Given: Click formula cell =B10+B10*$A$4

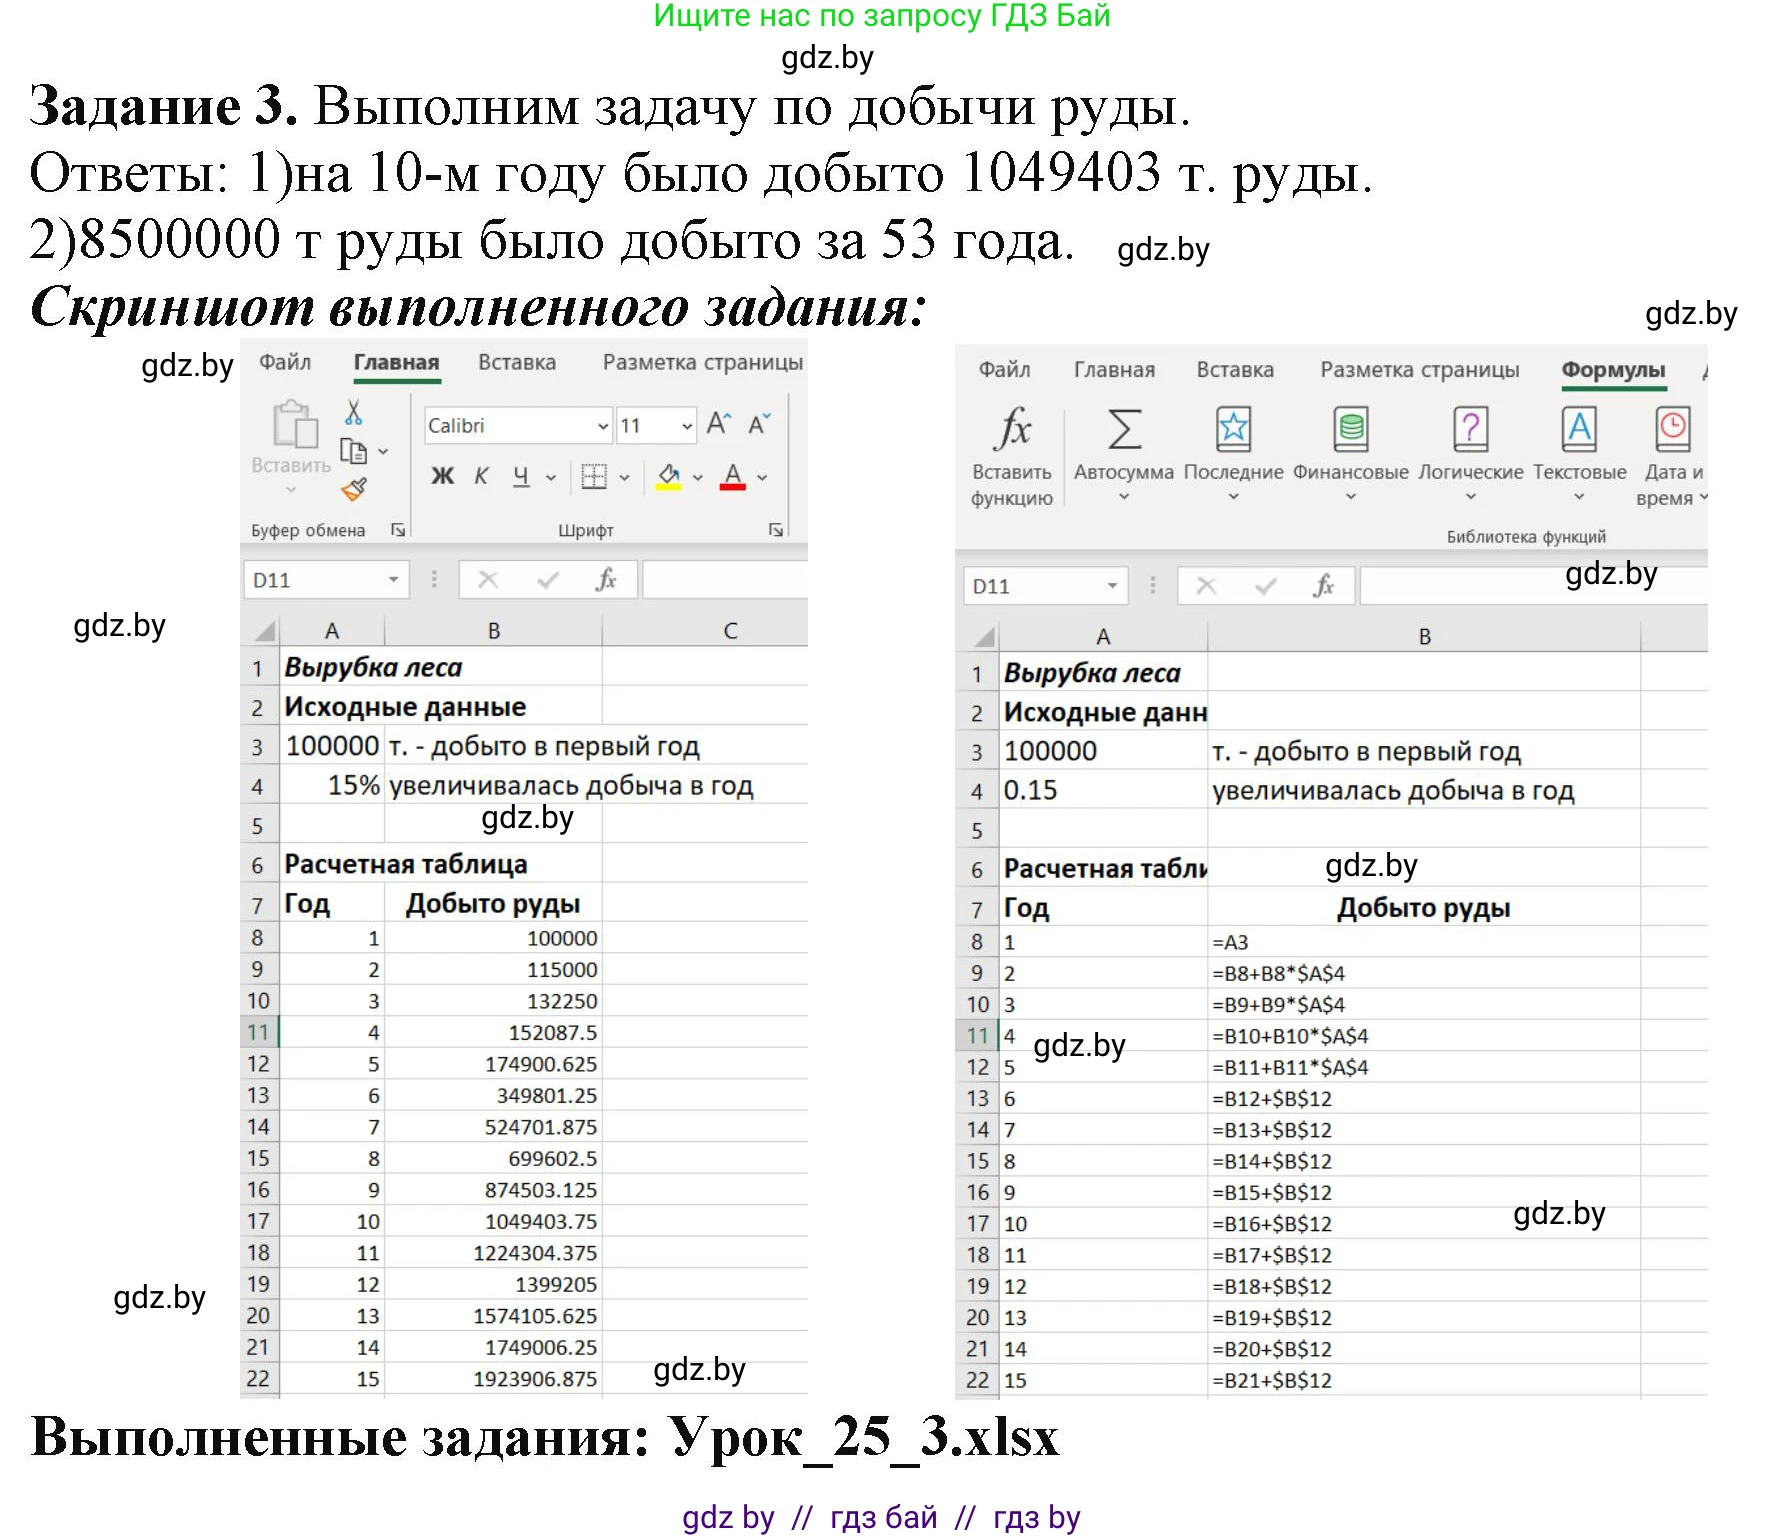Looking at the screenshot, I should click(x=1424, y=1036).
